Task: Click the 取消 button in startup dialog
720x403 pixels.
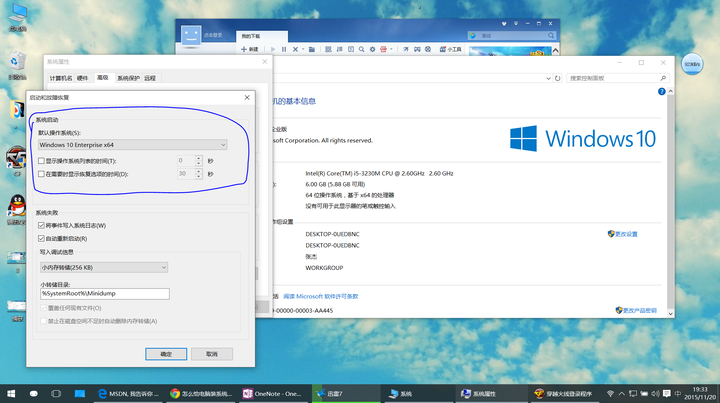Action: pyautogui.click(x=212, y=354)
